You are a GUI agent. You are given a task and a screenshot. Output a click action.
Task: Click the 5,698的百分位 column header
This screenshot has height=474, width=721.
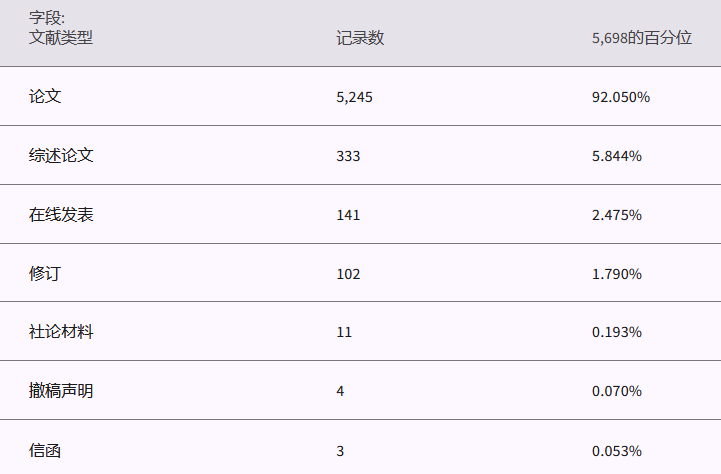pos(641,38)
